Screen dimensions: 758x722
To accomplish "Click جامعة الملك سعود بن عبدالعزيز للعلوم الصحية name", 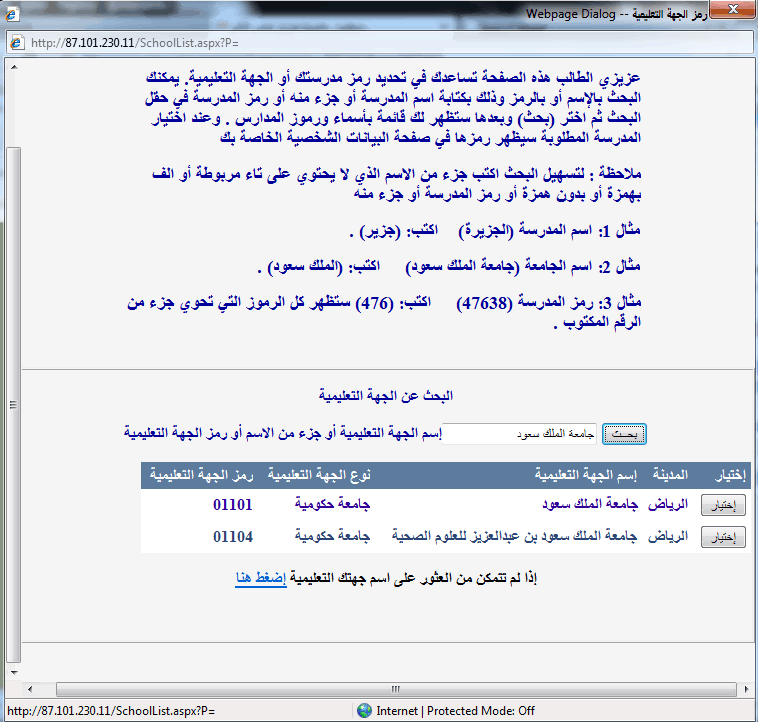I will click(514, 536).
